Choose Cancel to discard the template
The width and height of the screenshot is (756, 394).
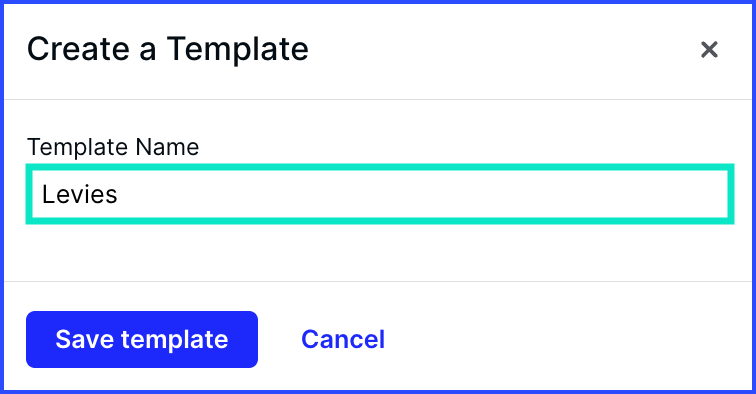(343, 340)
